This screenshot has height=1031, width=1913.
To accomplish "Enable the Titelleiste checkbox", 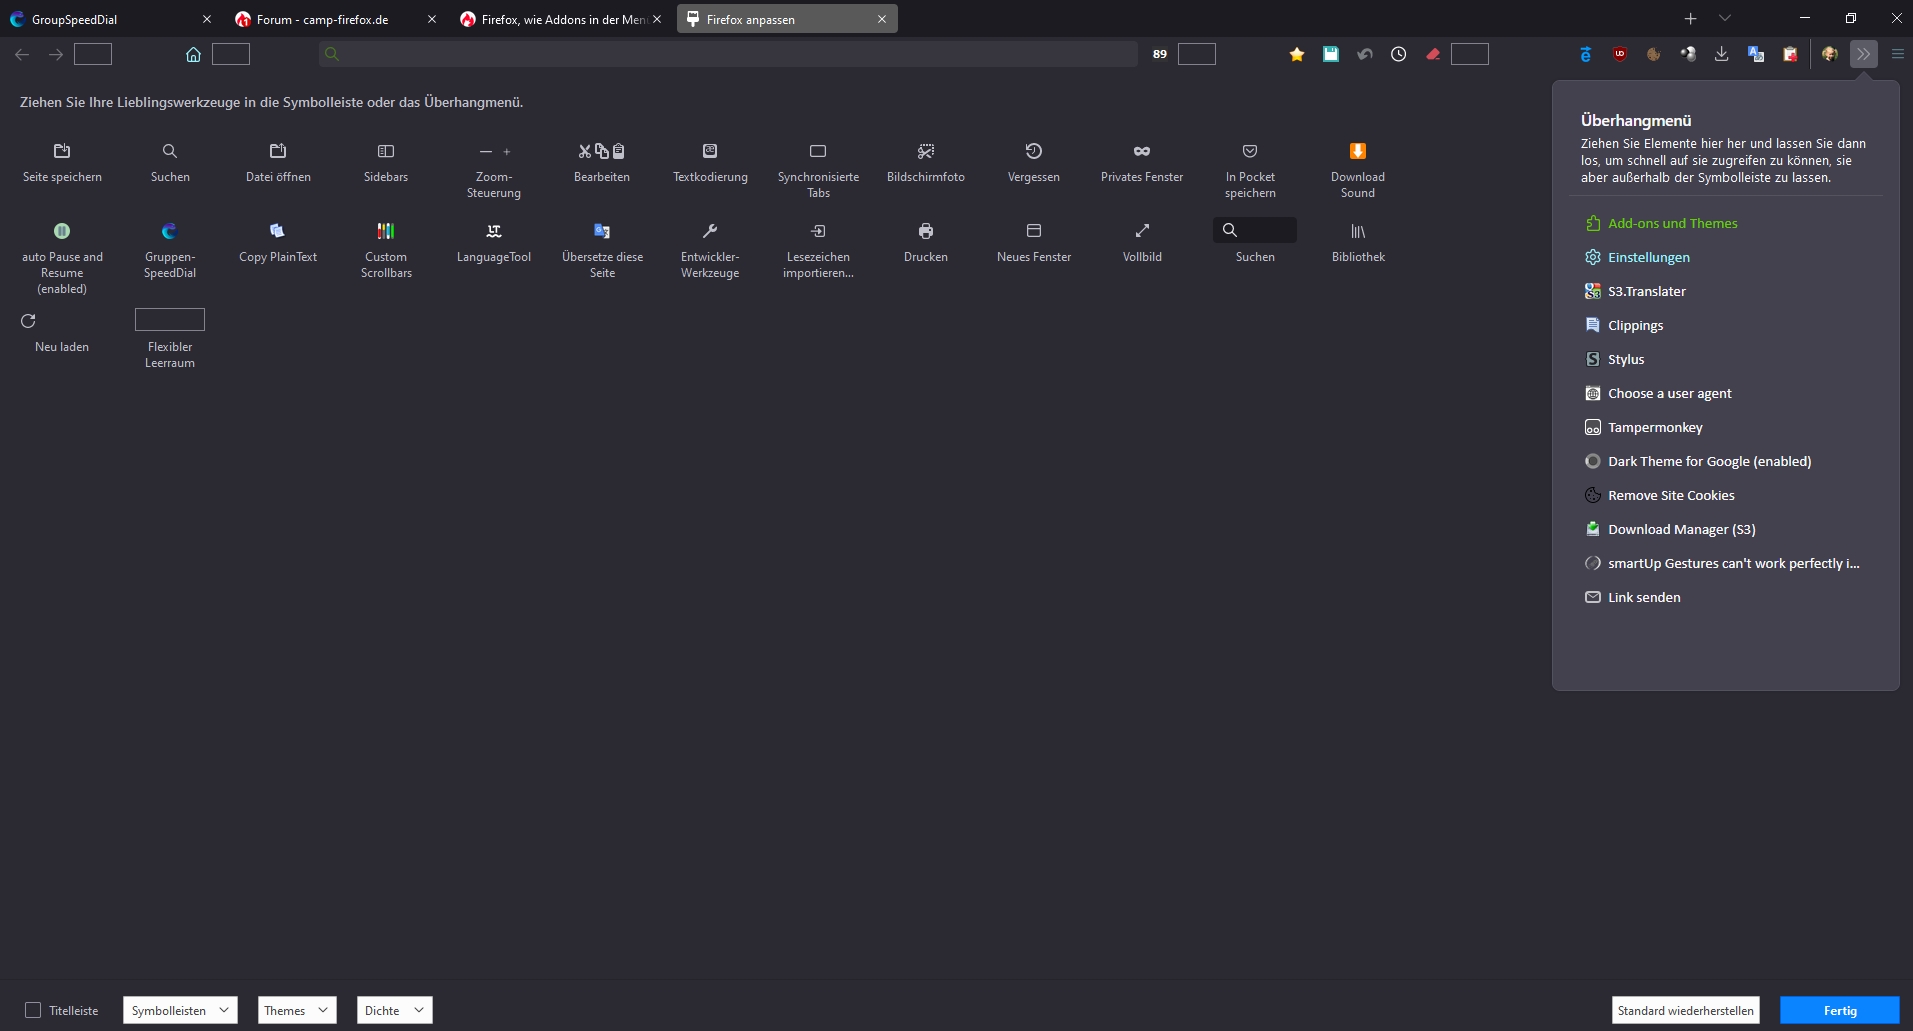I will [33, 1010].
